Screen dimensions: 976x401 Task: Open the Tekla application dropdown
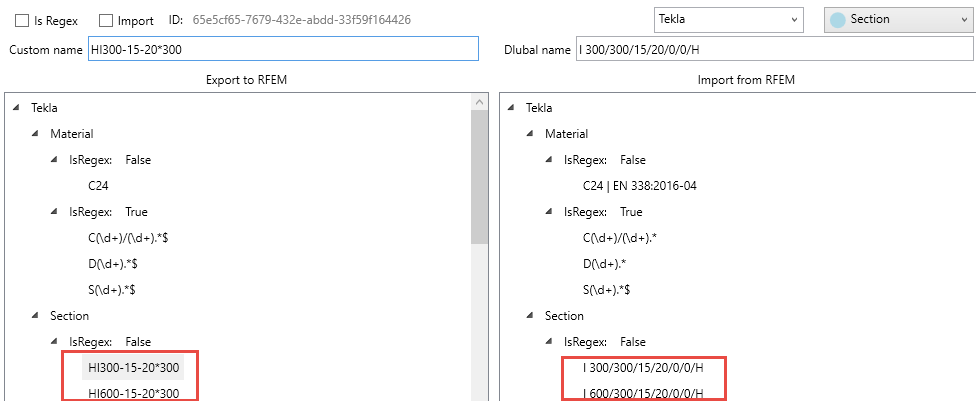(729, 19)
